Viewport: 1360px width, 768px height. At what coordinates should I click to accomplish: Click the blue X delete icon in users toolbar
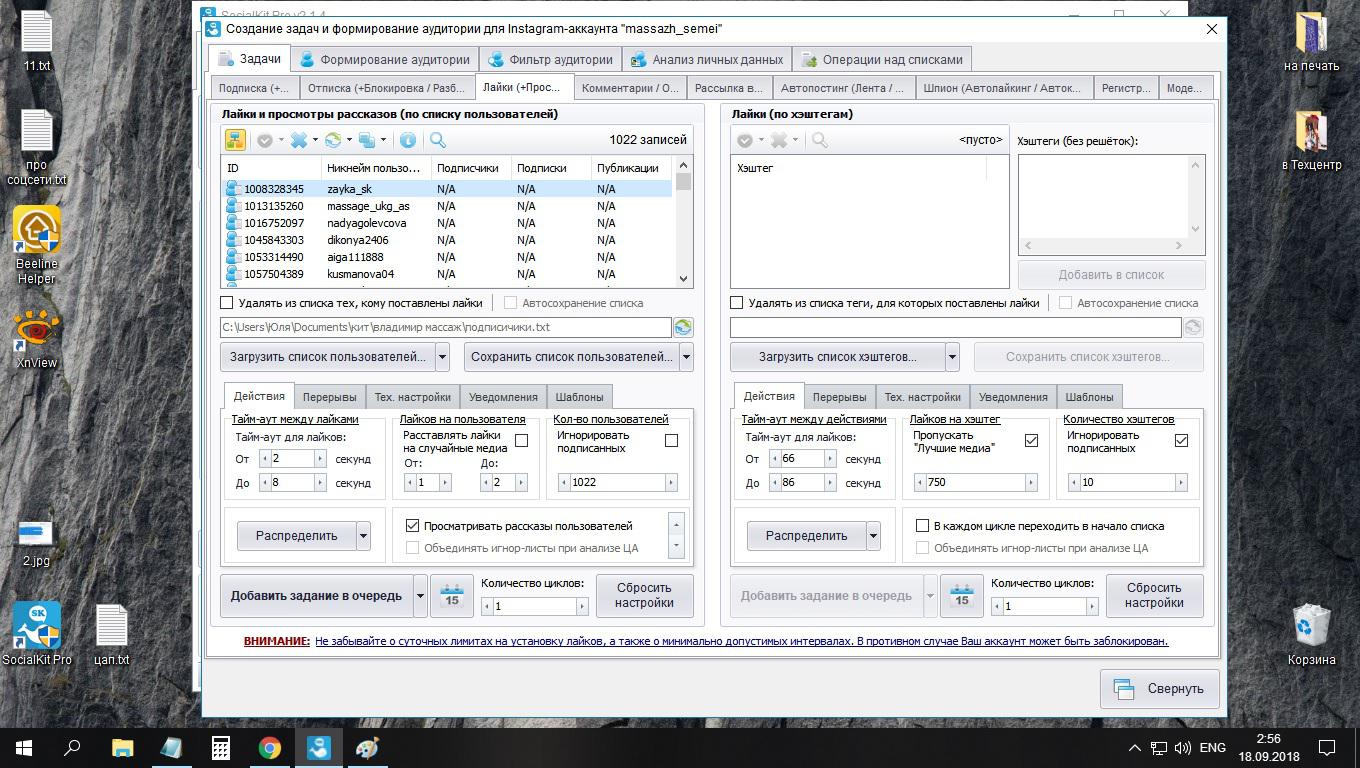(x=299, y=140)
